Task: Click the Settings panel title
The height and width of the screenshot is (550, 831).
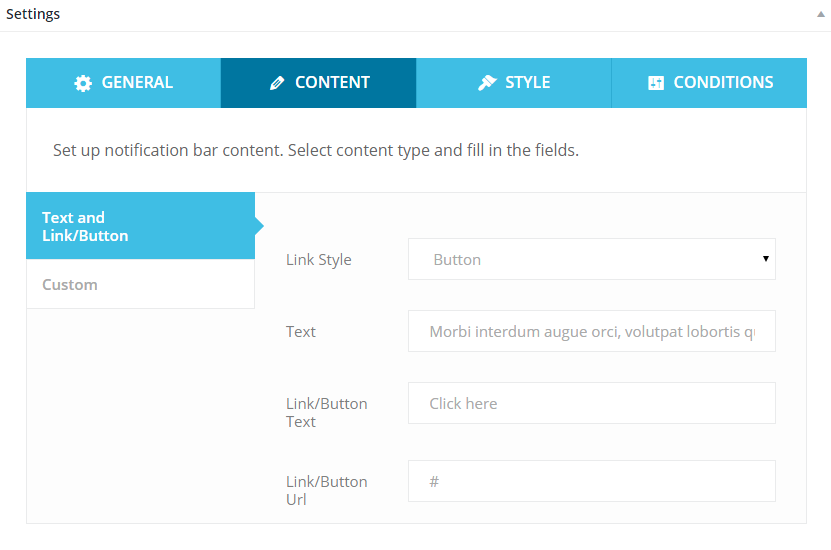Action: (33, 15)
